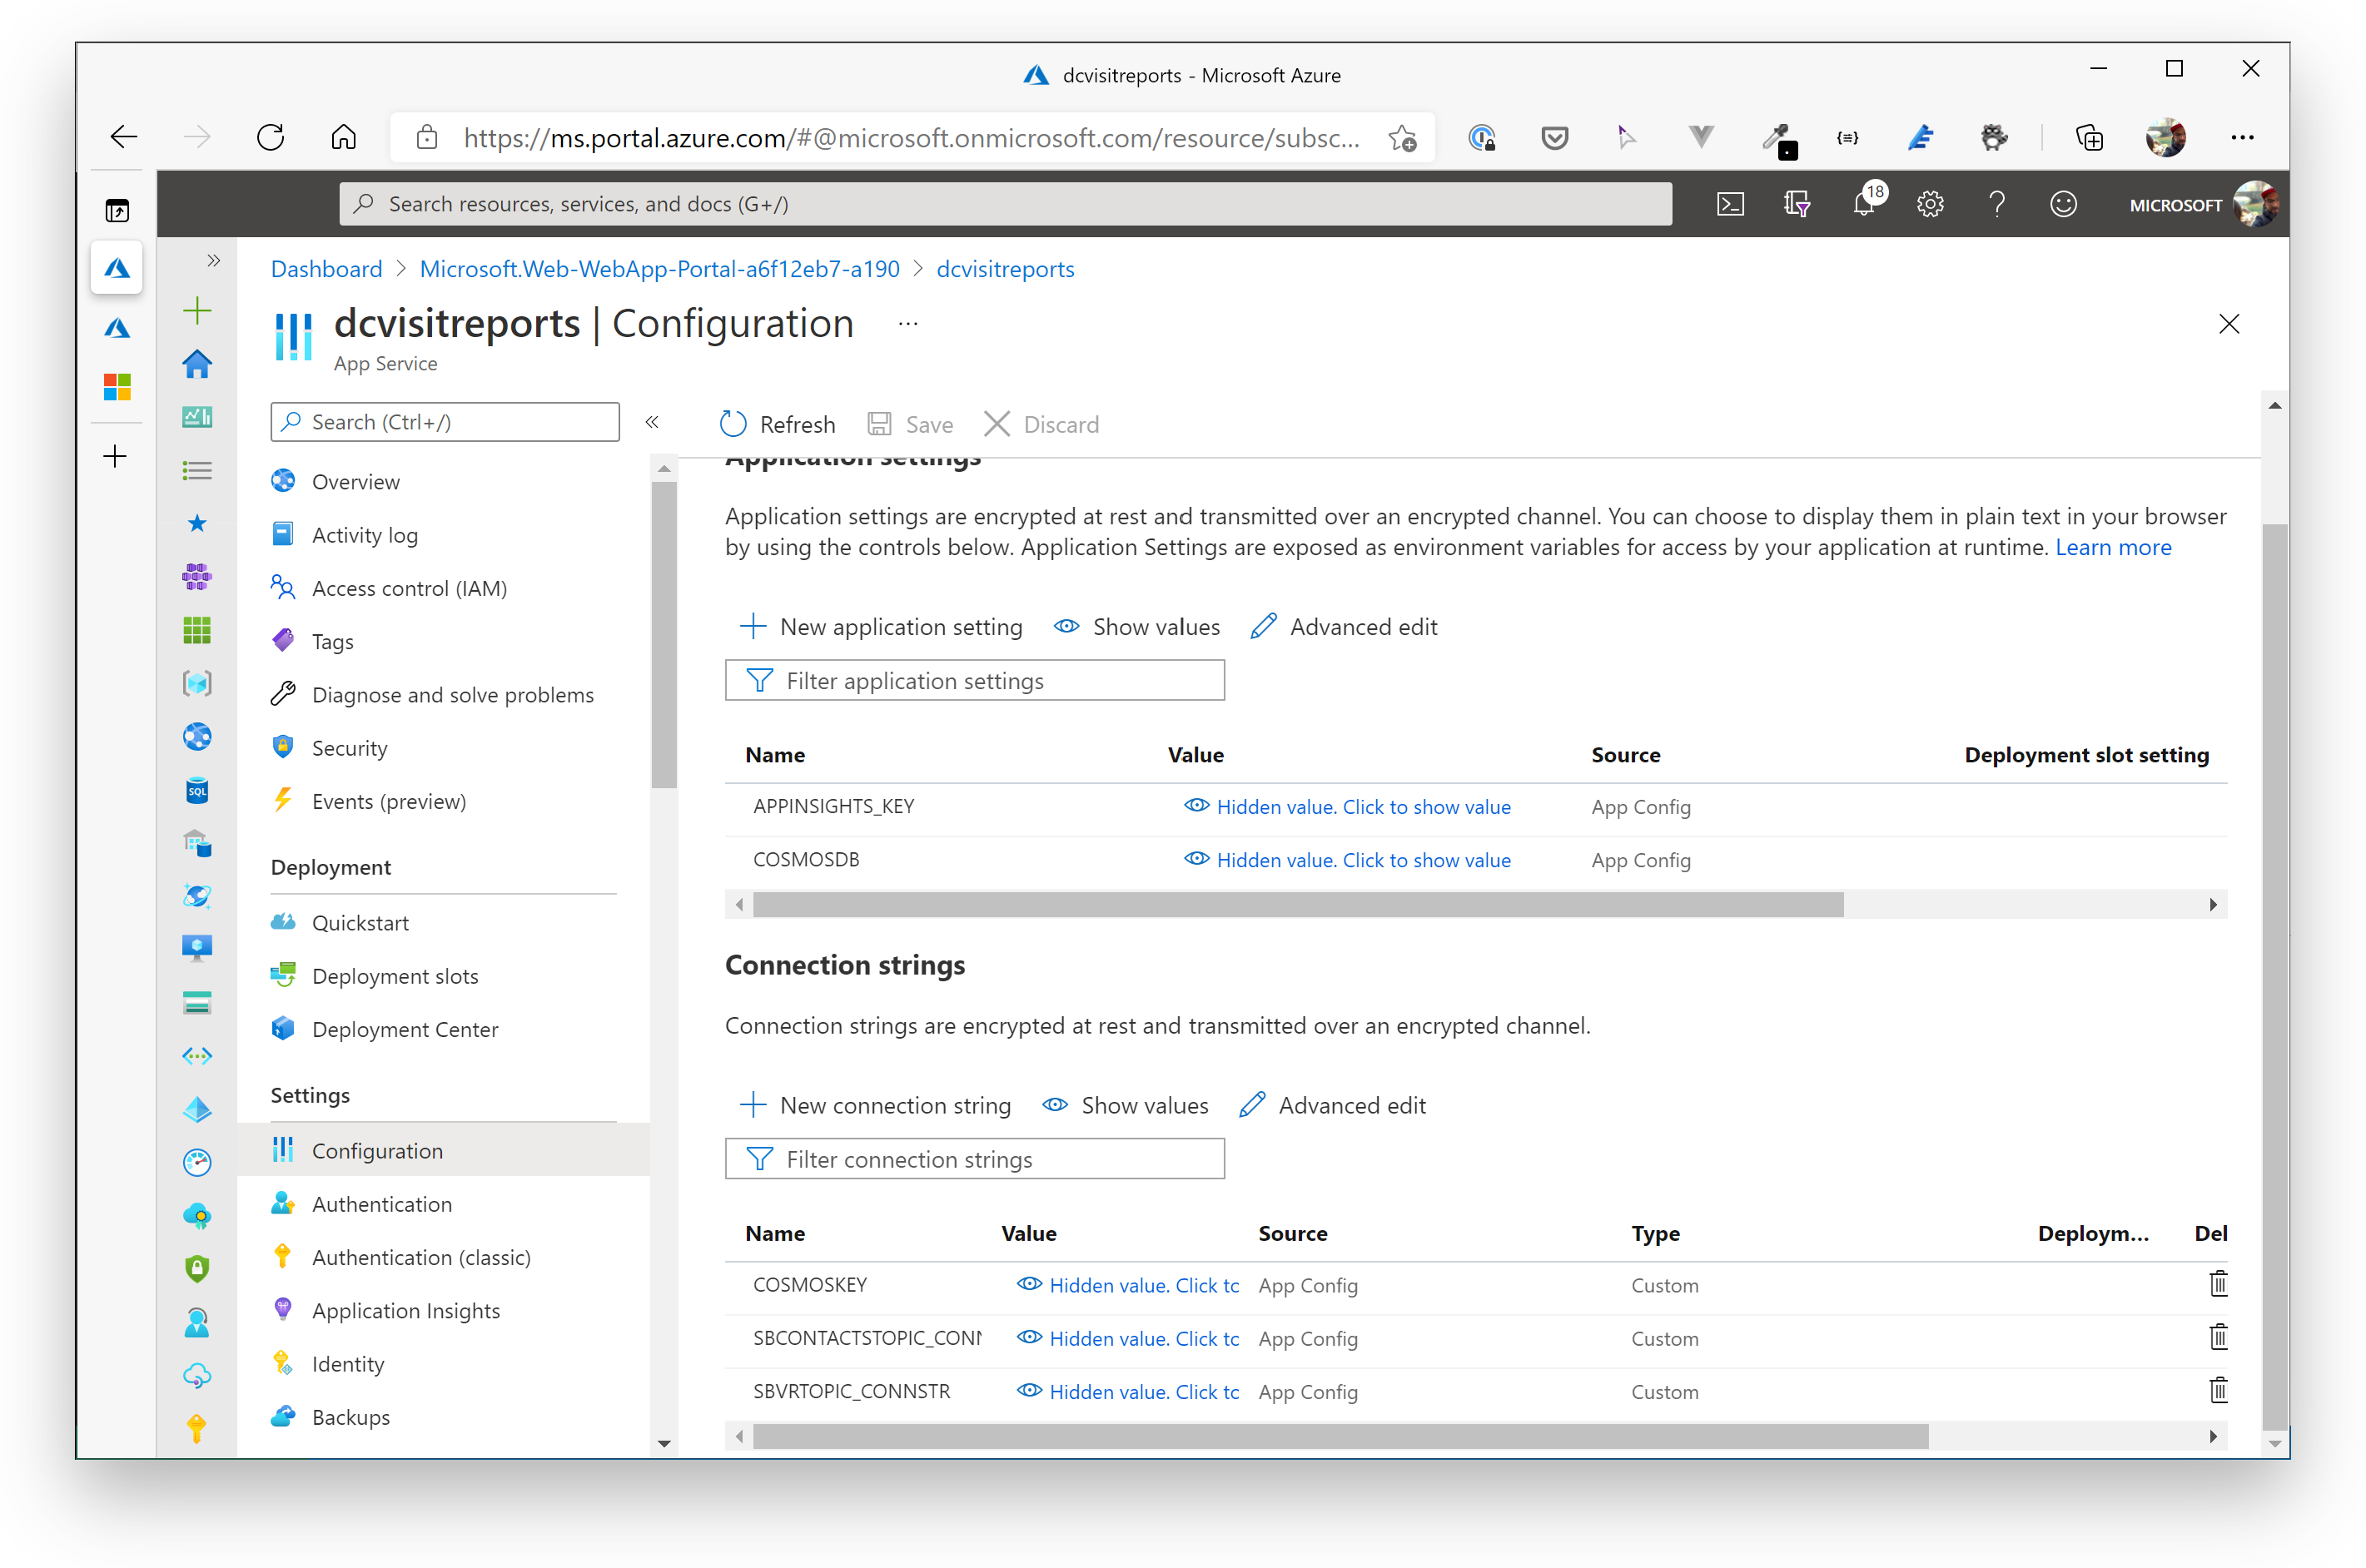
Task: Open the ellipsis menu beside Configuration title
Action: [x=907, y=322]
